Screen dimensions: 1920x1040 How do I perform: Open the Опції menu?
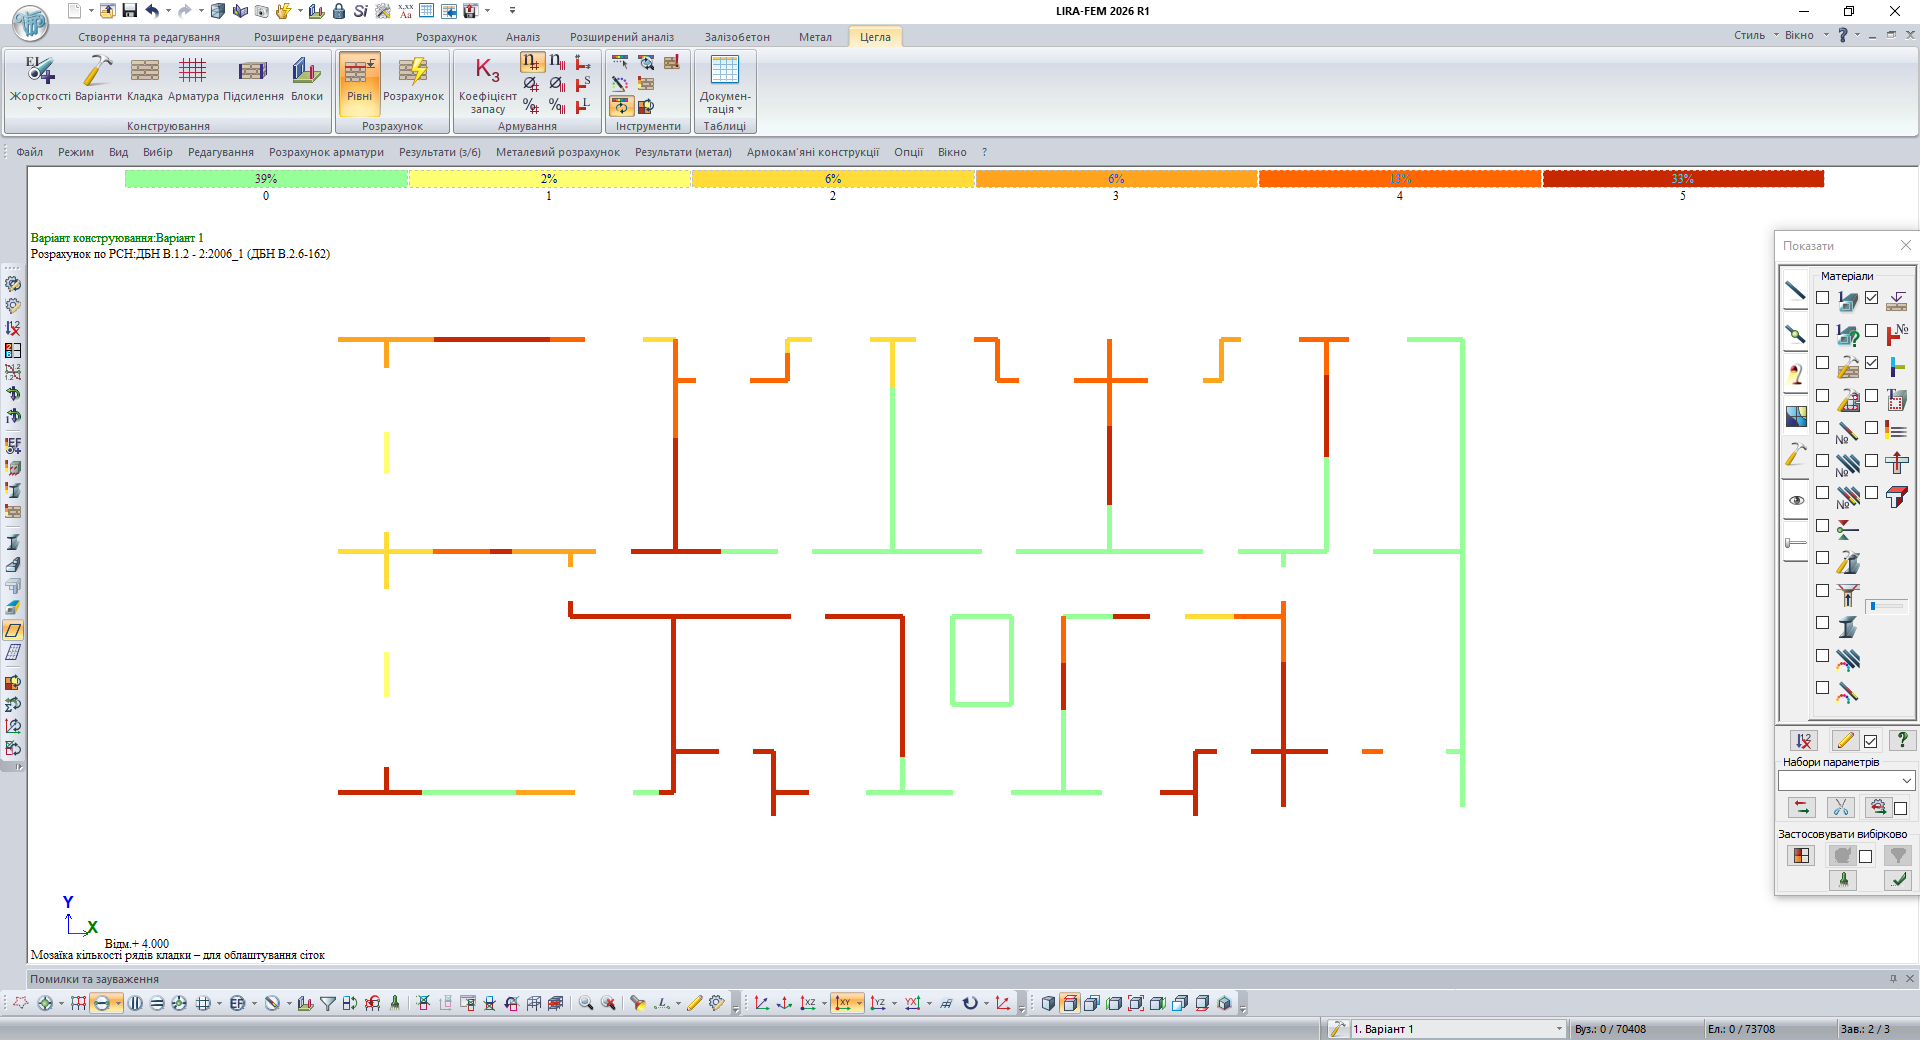pyautogui.click(x=908, y=152)
